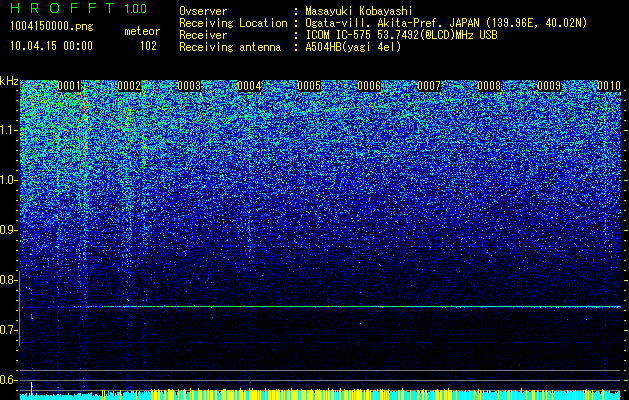Click the 0.8 kHz axis tick label
The width and height of the screenshot is (629, 400).
click(x=8, y=280)
